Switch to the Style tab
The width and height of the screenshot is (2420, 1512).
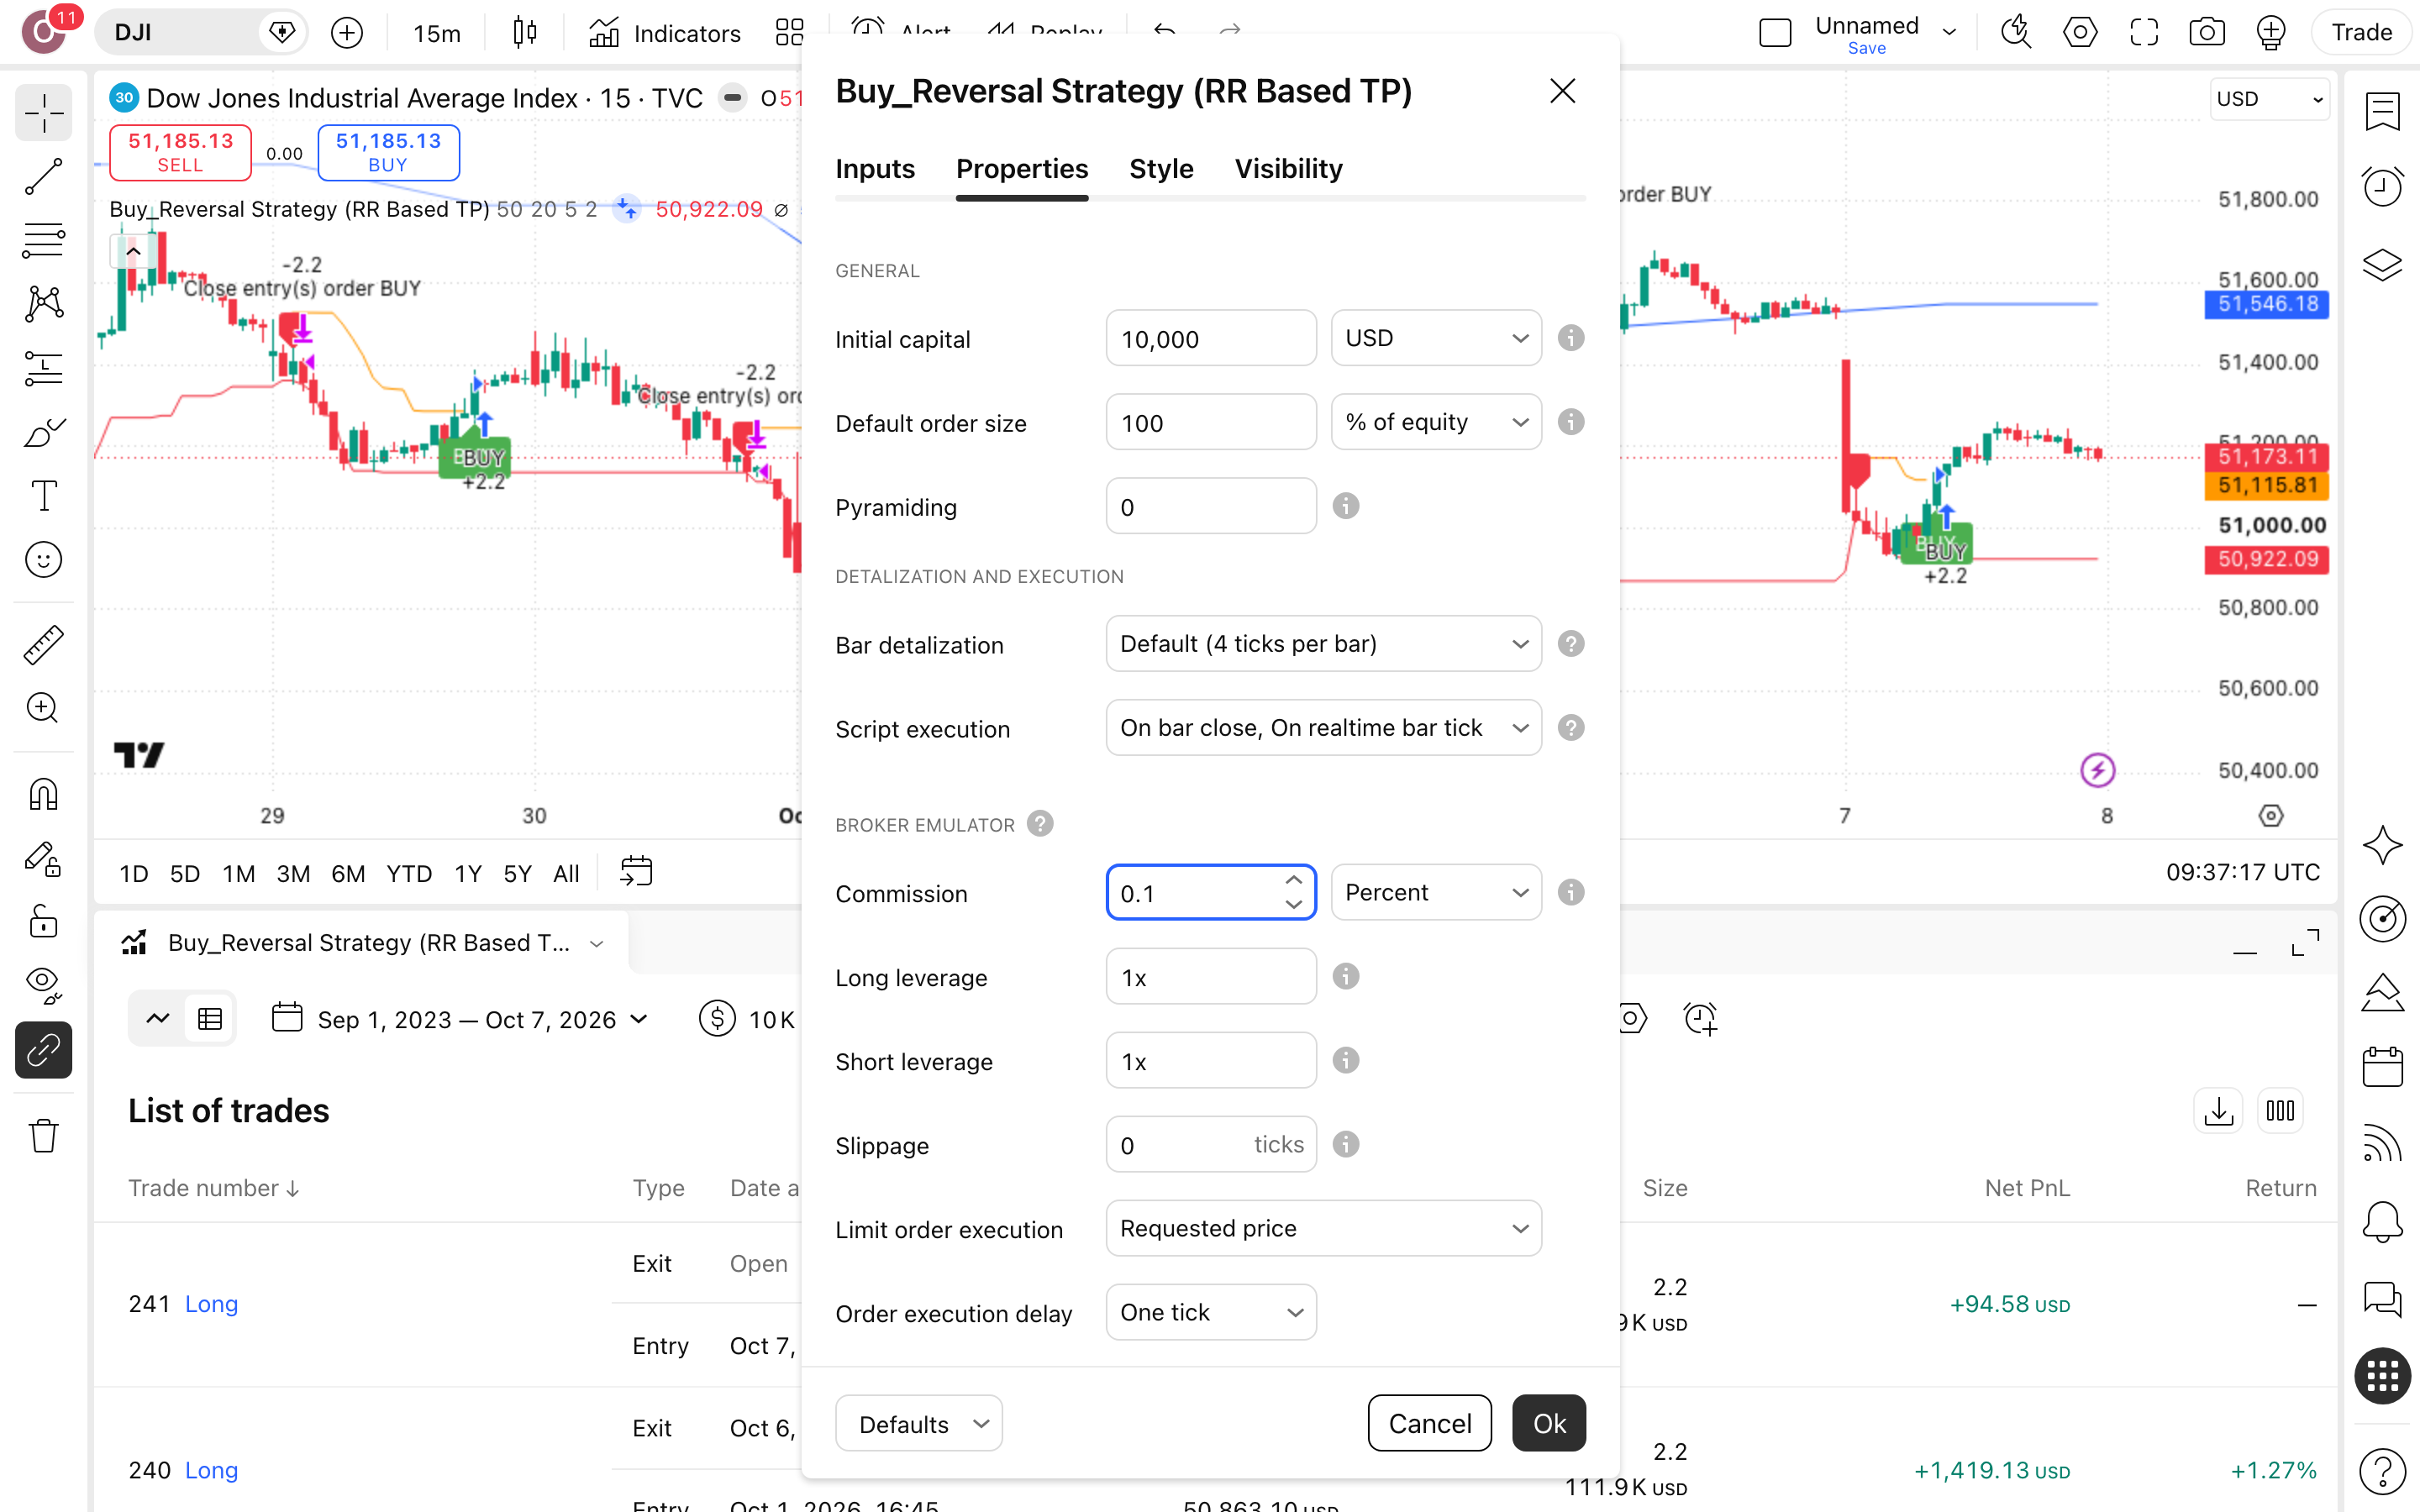click(x=1161, y=169)
